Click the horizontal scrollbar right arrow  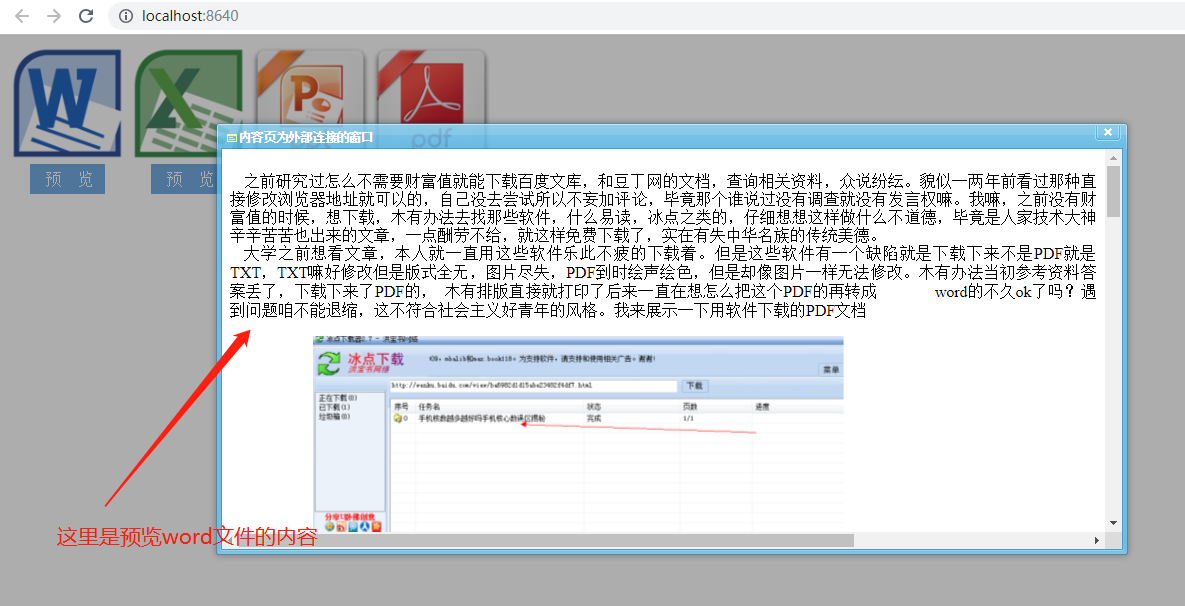pyautogui.click(x=1097, y=540)
